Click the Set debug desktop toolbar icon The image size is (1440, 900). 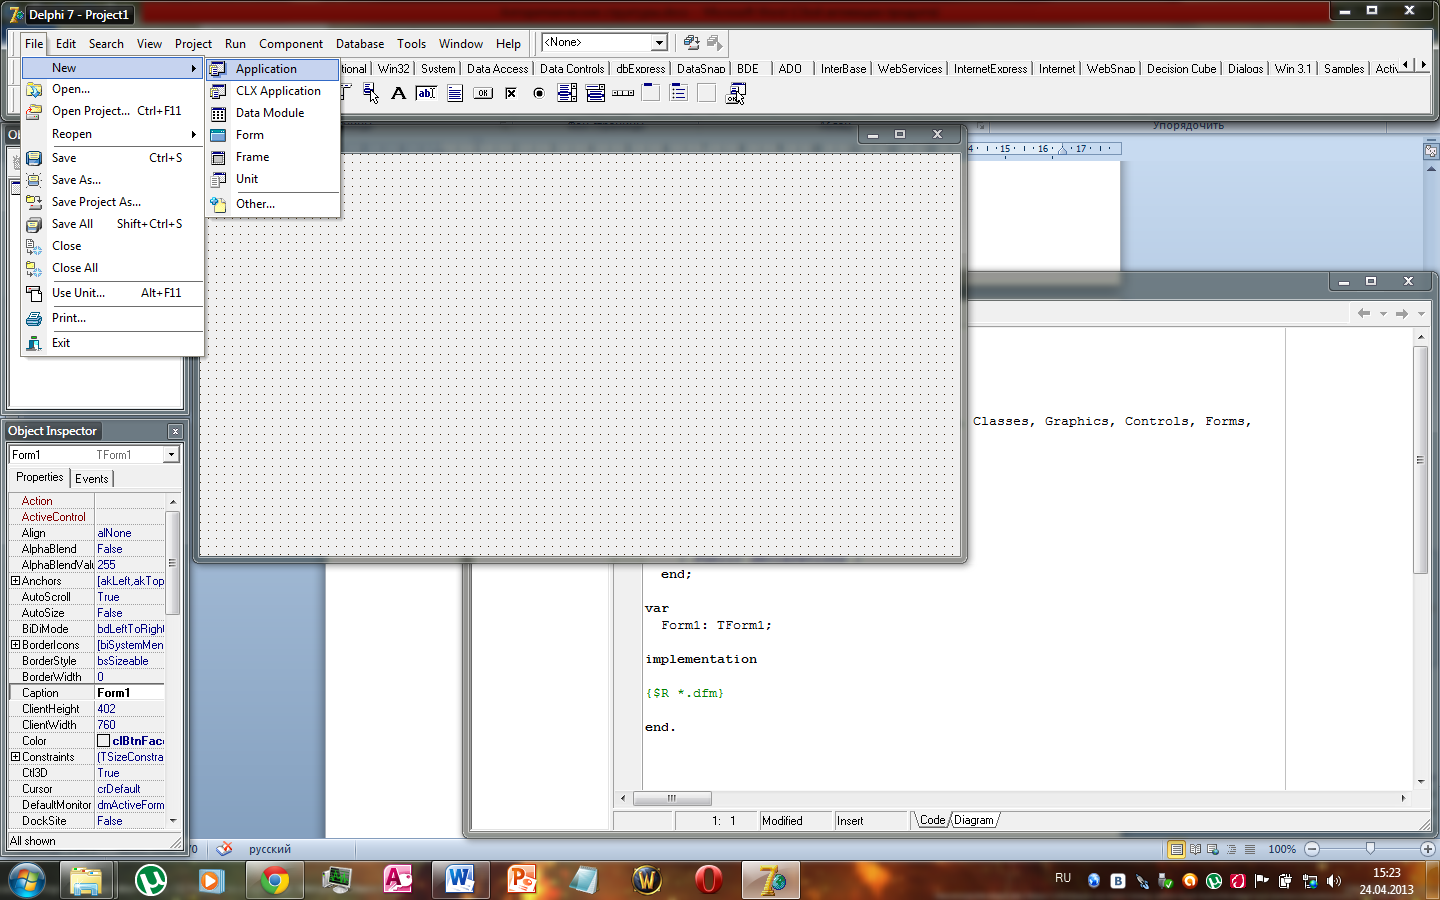(714, 42)
